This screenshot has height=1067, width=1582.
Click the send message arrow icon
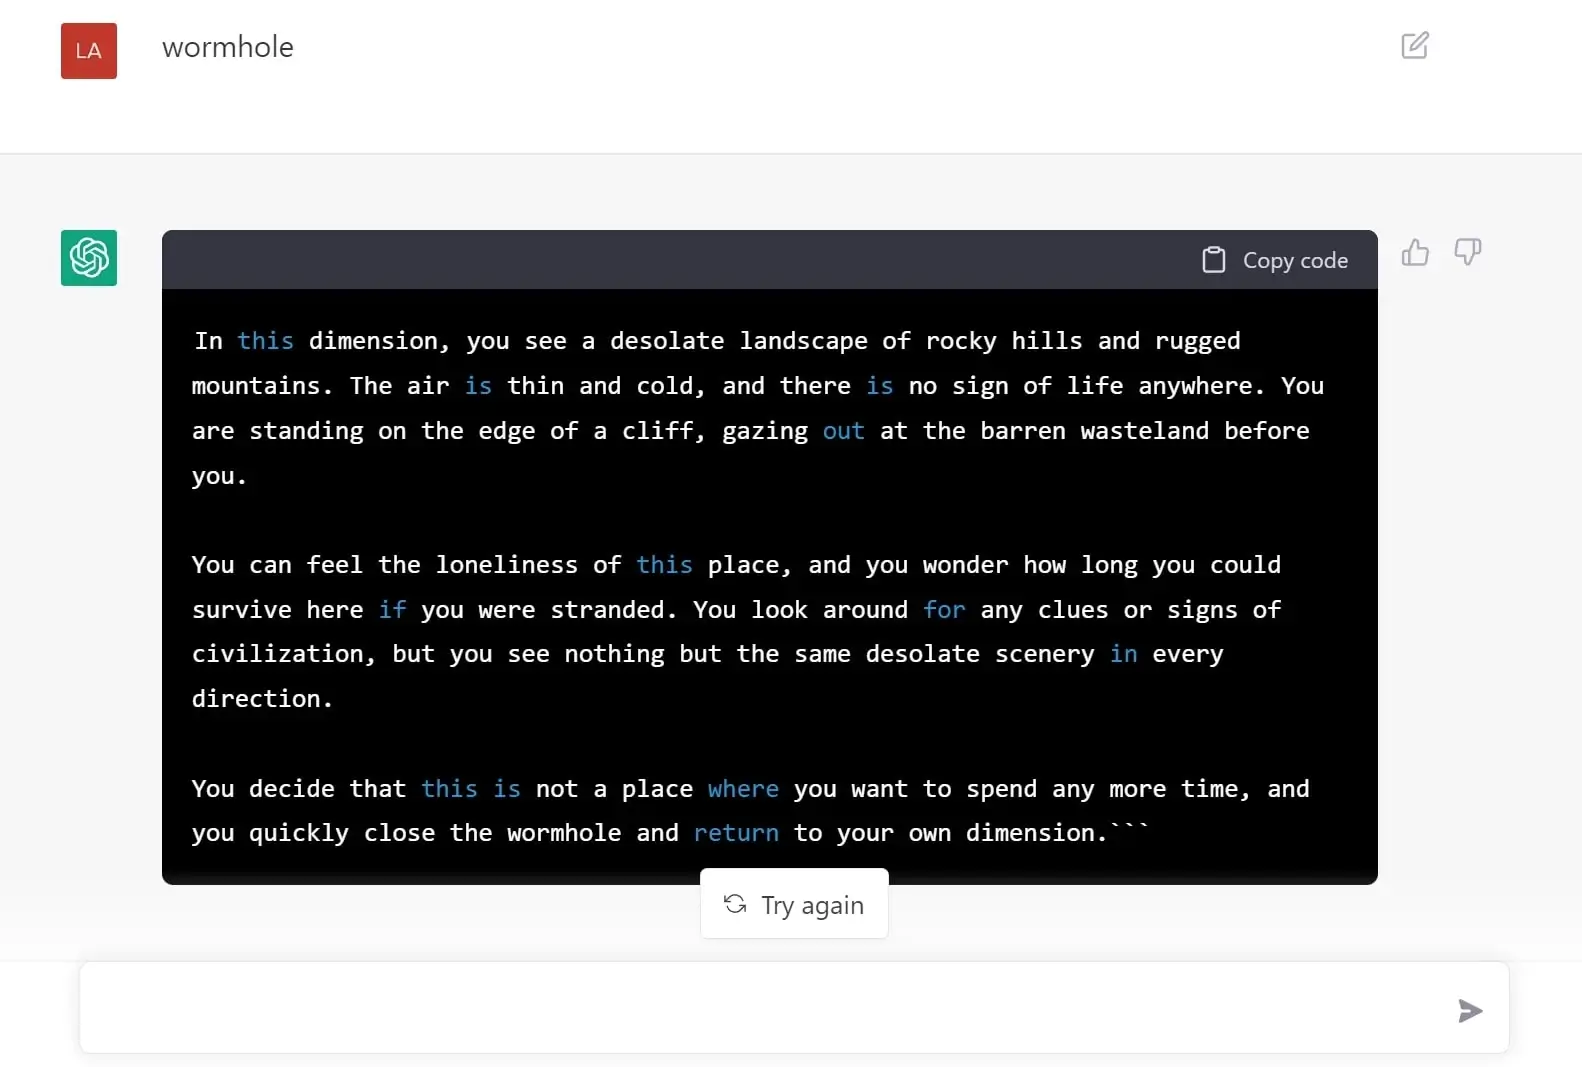[x=1469, y=1011]
